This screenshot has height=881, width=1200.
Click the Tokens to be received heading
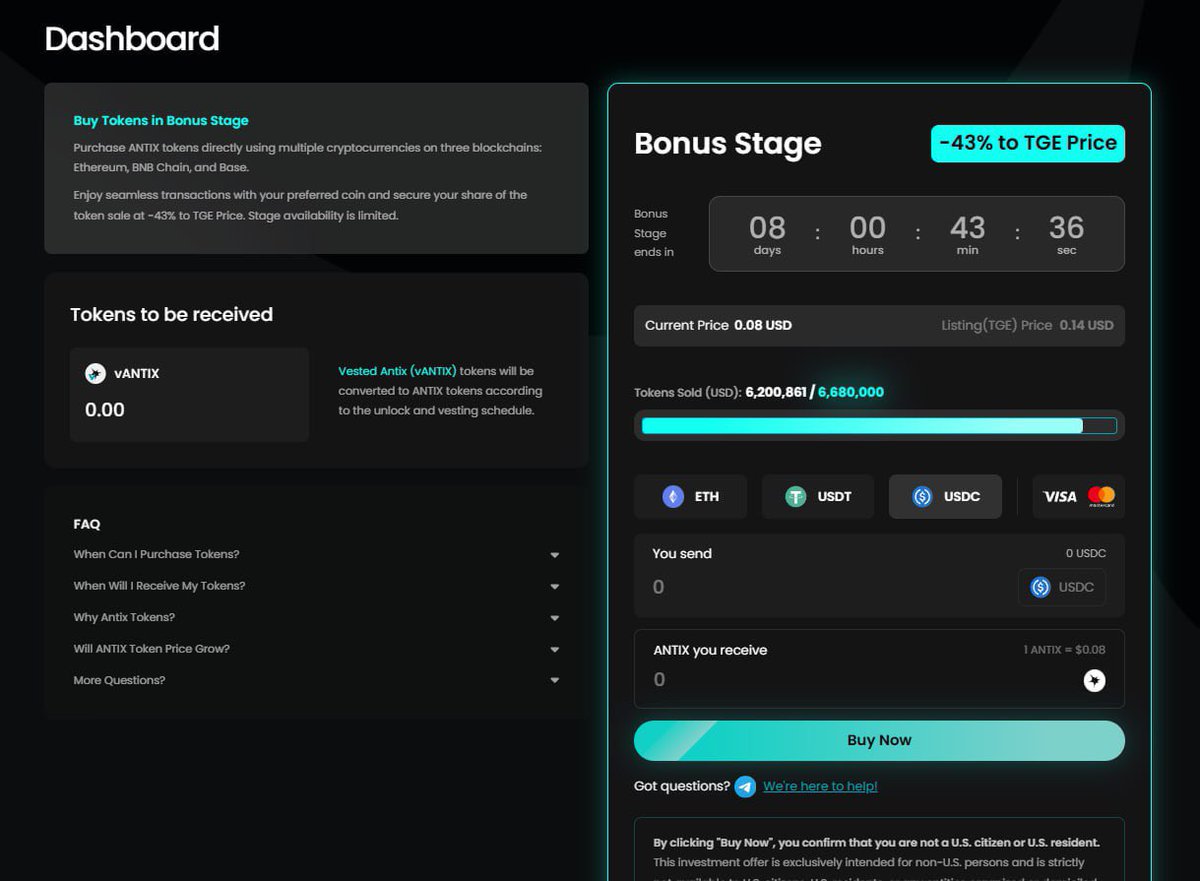pos(171,314)
